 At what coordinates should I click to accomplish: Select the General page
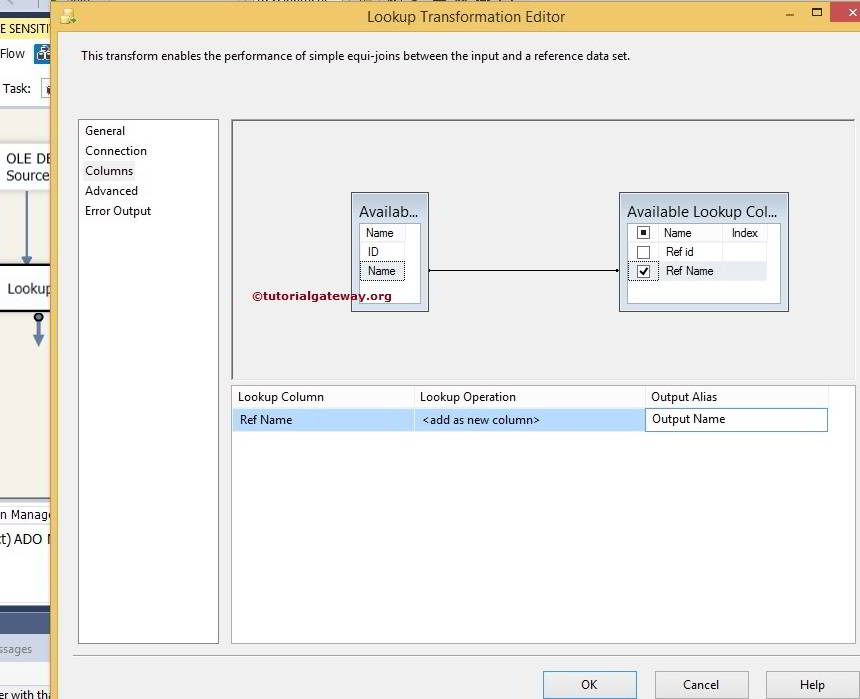(x=104, y=131)
